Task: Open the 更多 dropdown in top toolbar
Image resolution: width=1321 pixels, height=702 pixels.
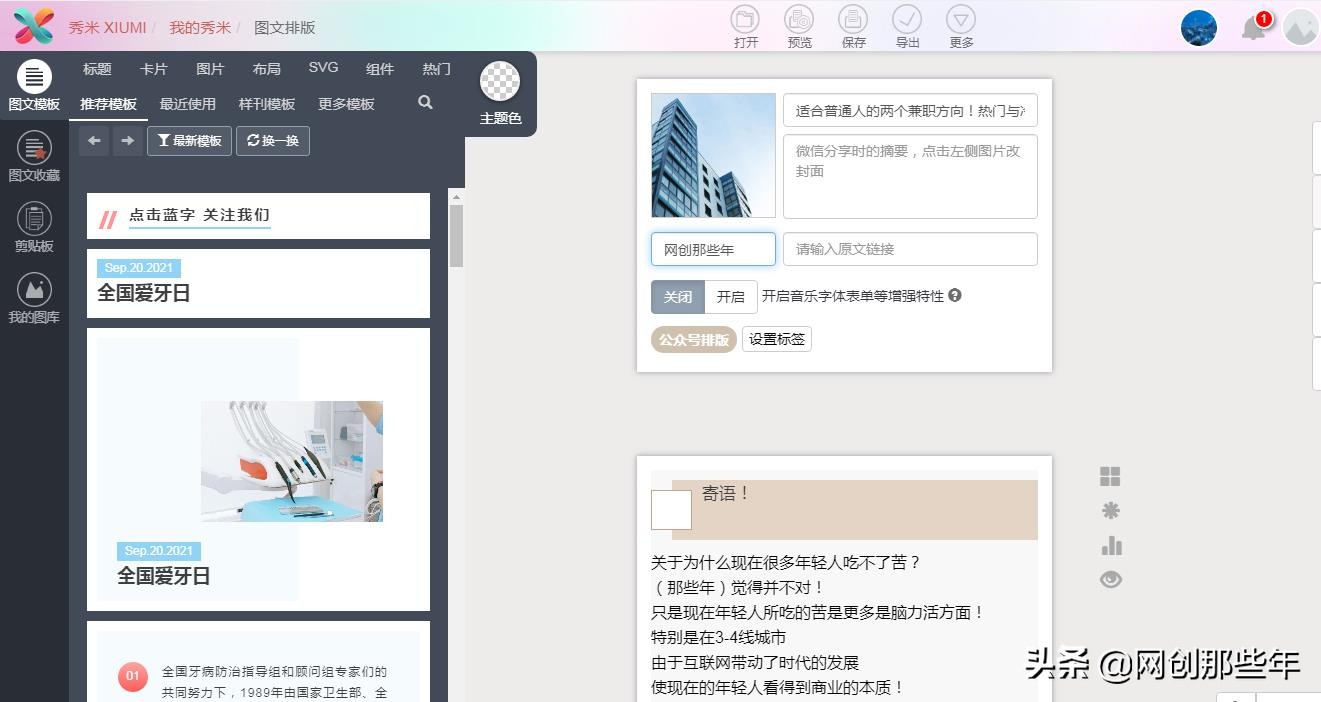Action: click(960, 26)
